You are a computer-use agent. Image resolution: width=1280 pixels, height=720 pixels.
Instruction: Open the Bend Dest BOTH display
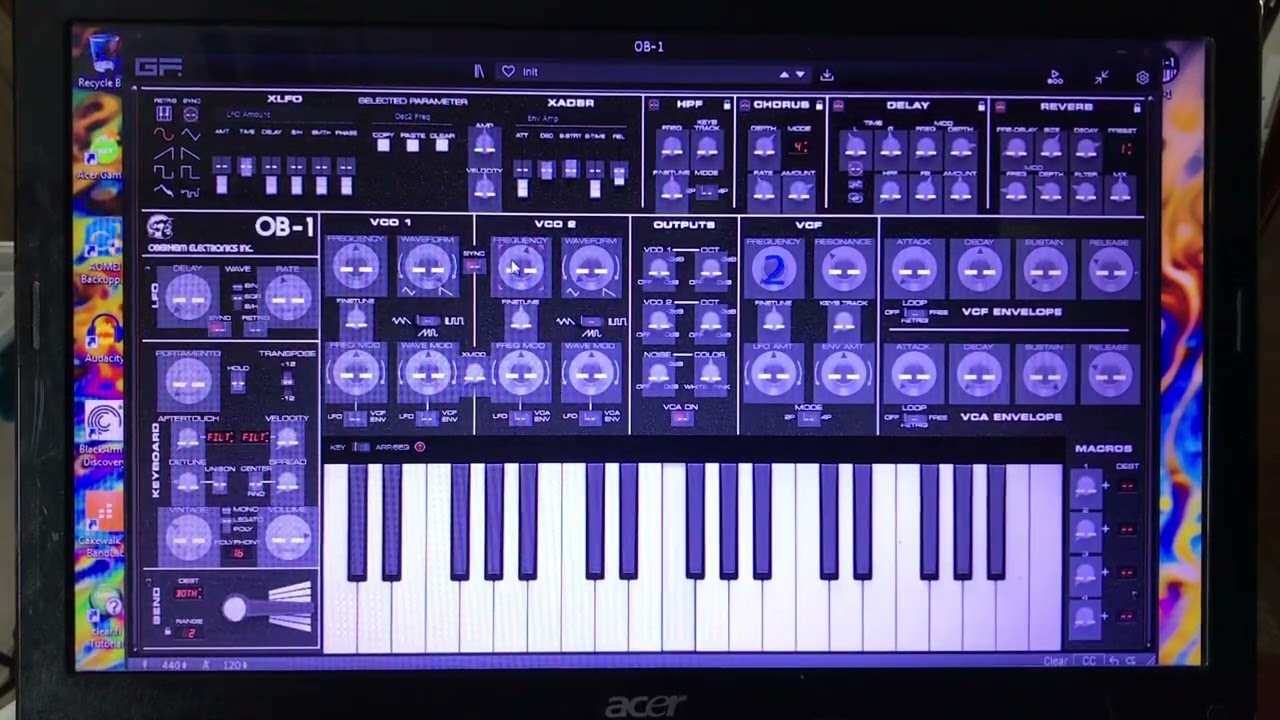189,593
